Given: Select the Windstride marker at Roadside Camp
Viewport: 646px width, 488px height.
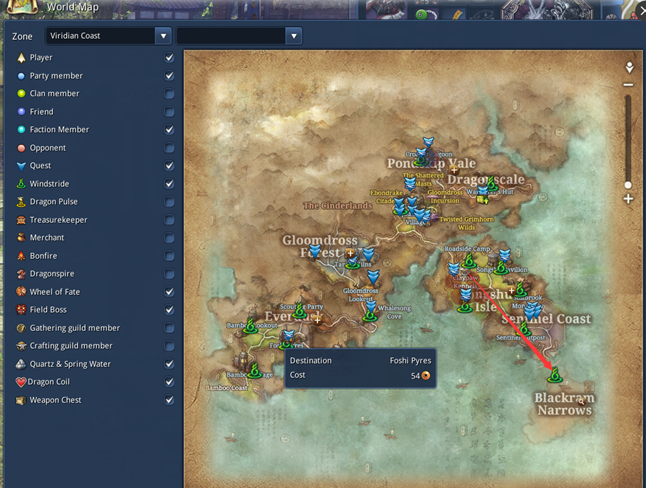Looking at the screenshot, I should (x=469, y=260).
